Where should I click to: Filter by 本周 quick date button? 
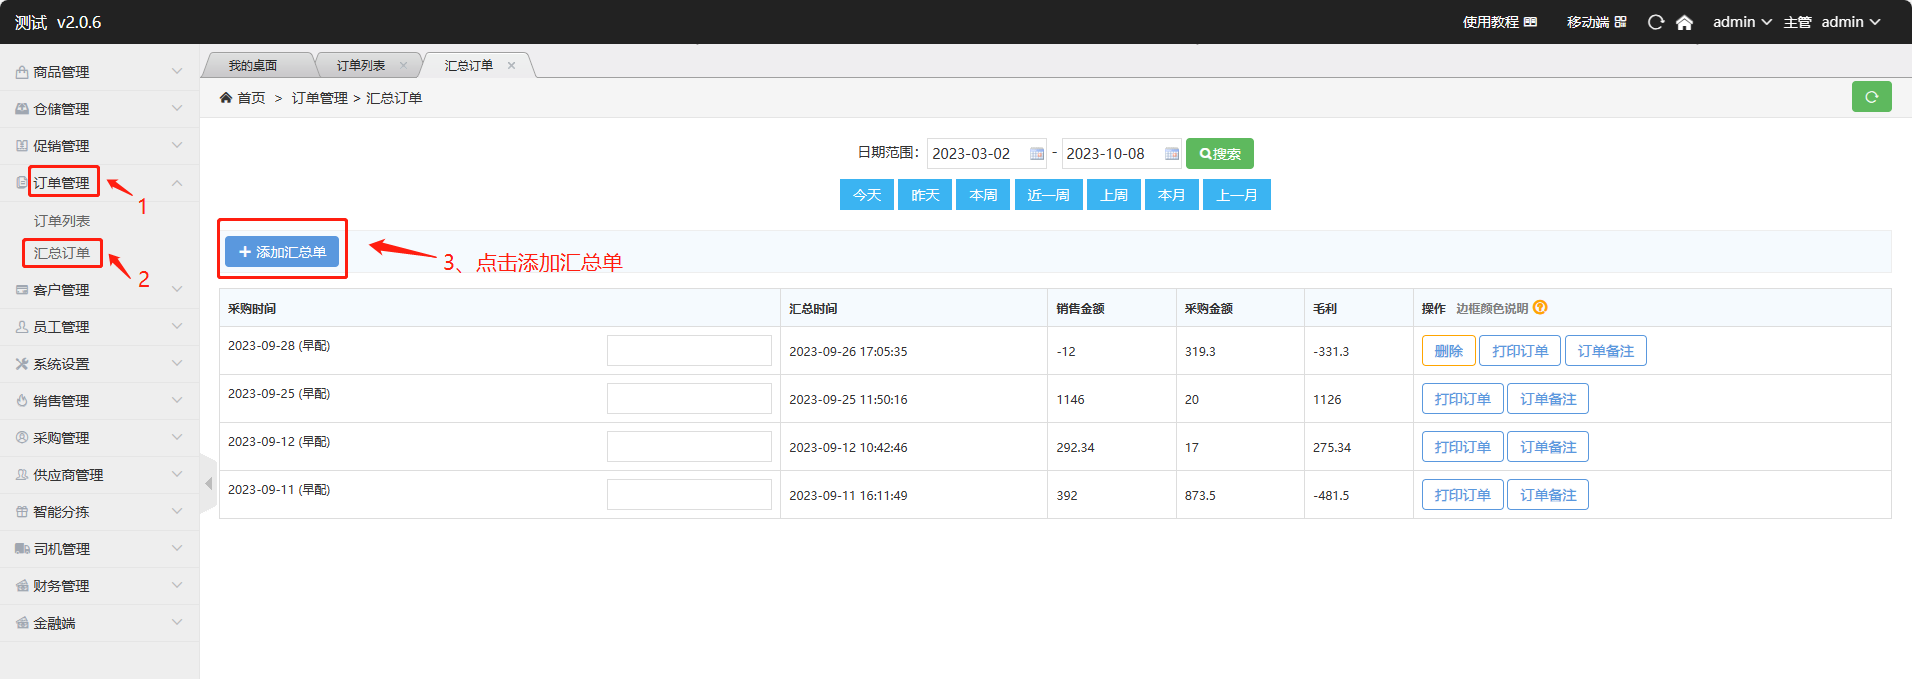coord(983,195)
